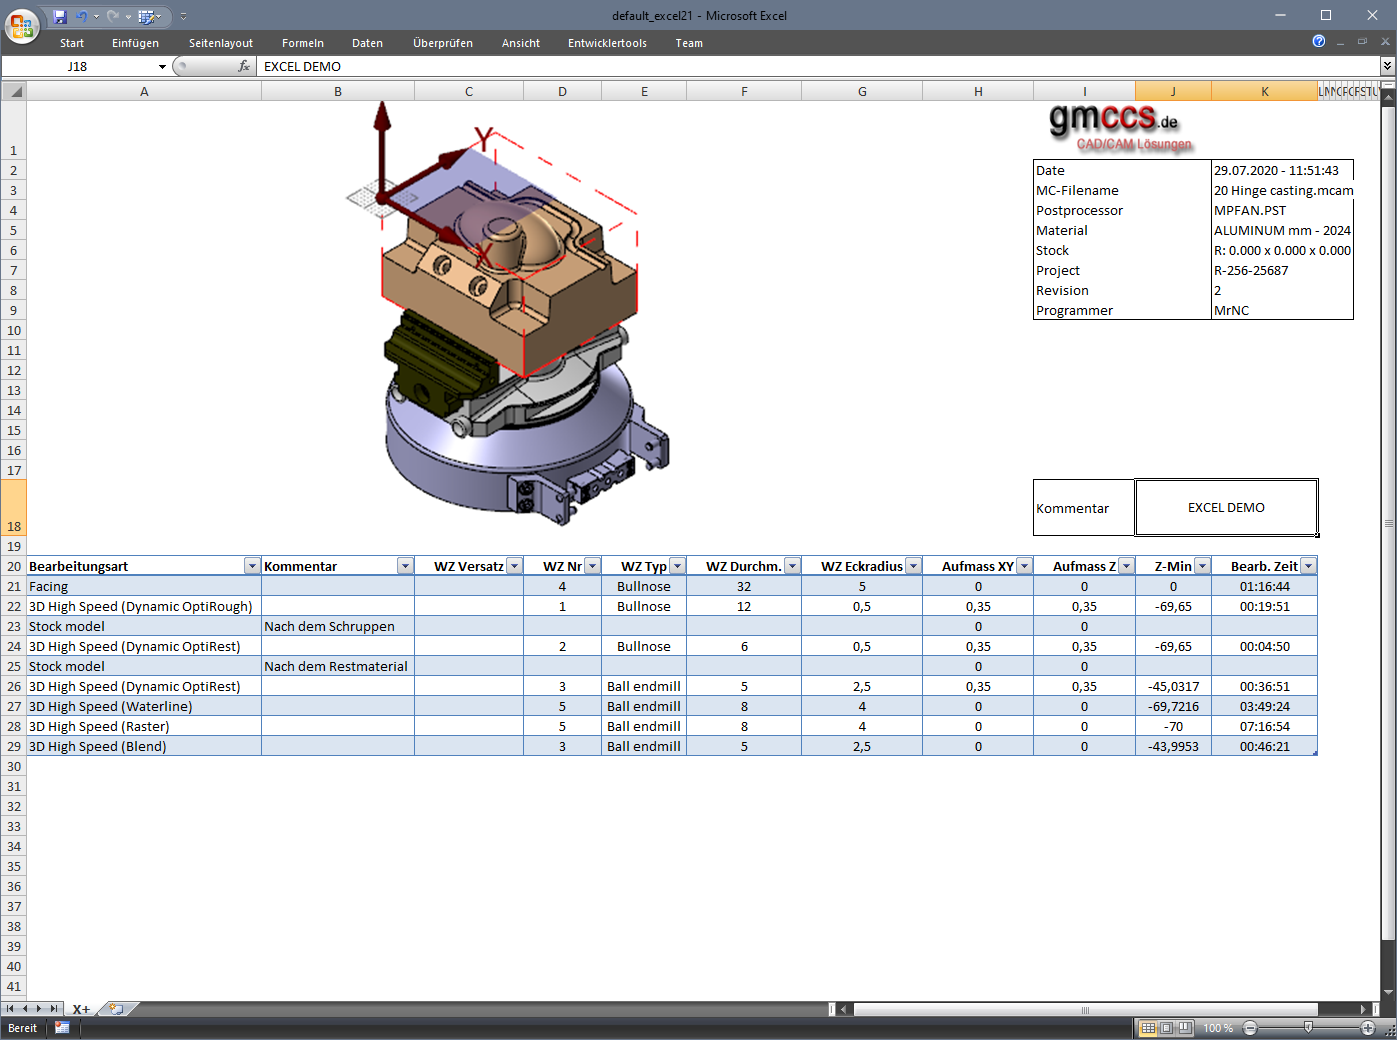Select the cell 'Nach dem Schruppen'
Image resolution: width=1397 pixels, height=1040 pixels.
click(338, 626)
